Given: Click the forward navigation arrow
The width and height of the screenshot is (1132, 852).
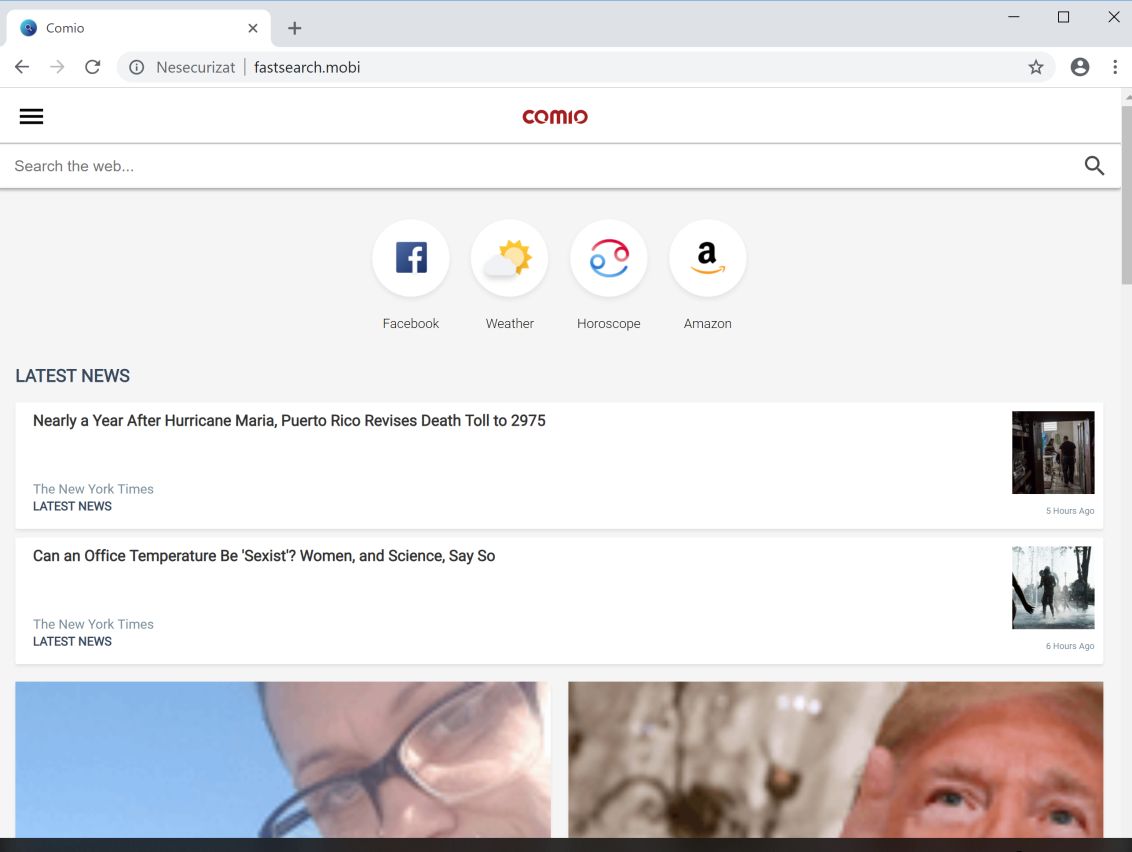Looking at the screenshot, I should [57, 66].
